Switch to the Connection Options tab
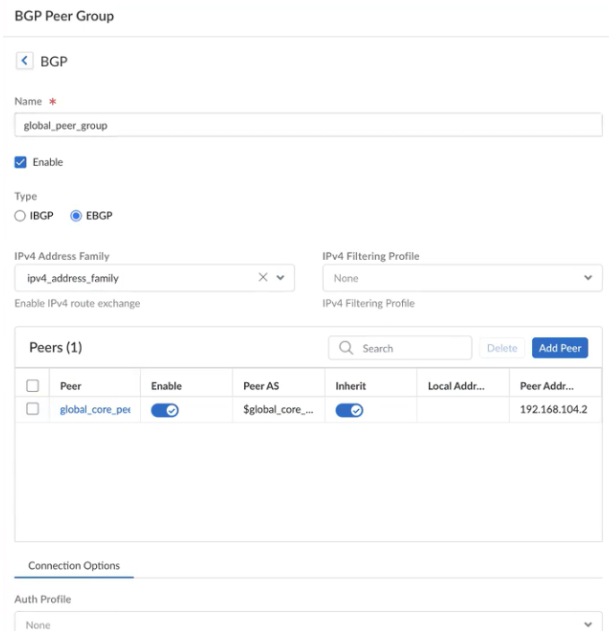This screenshot has width=609, height=643. [x=74, y=566]
